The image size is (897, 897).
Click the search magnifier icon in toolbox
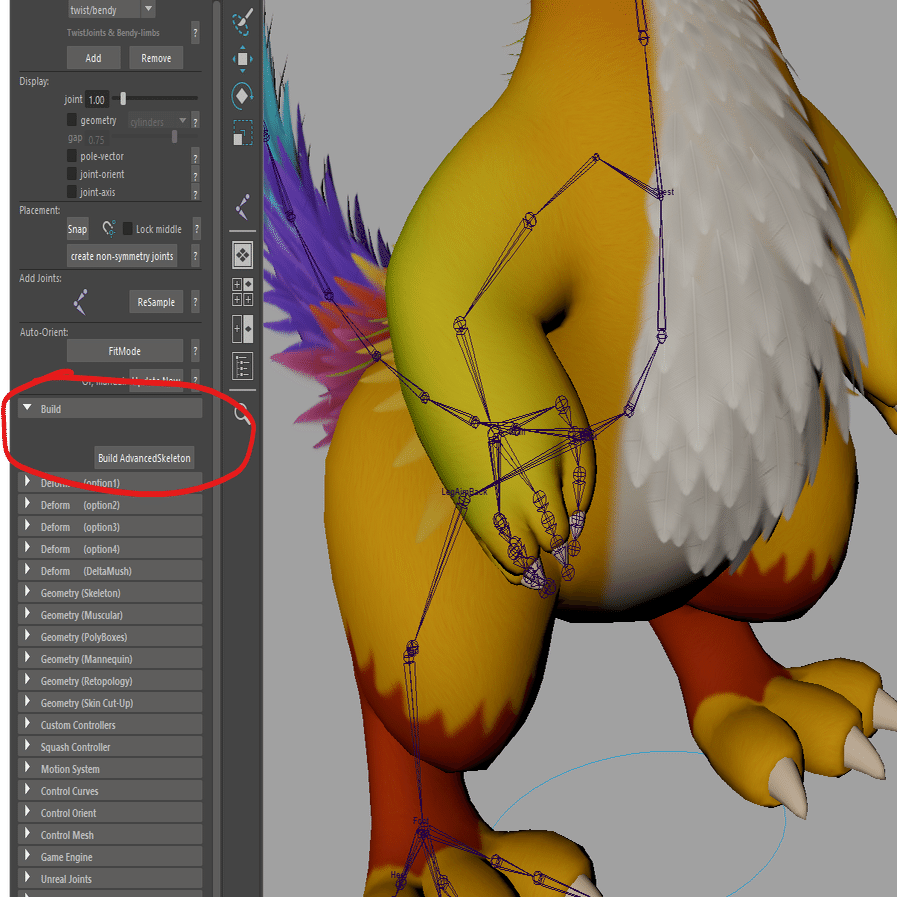coord(243,412)
